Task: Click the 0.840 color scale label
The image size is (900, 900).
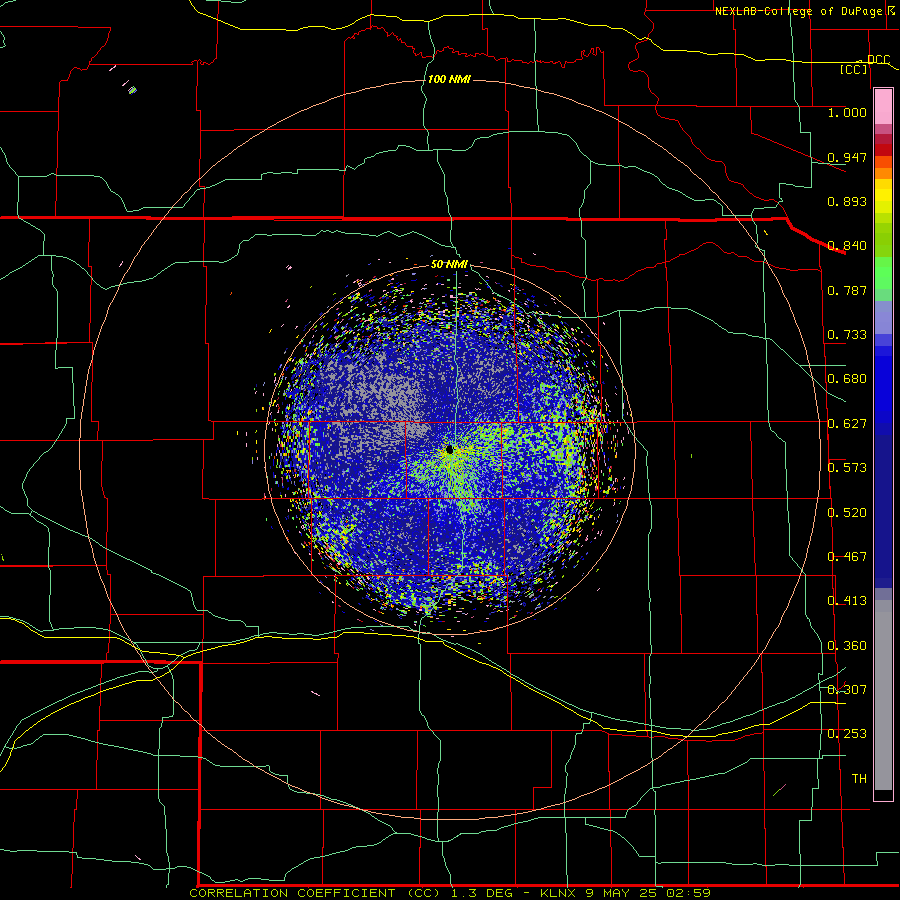Action: point(847,246)
